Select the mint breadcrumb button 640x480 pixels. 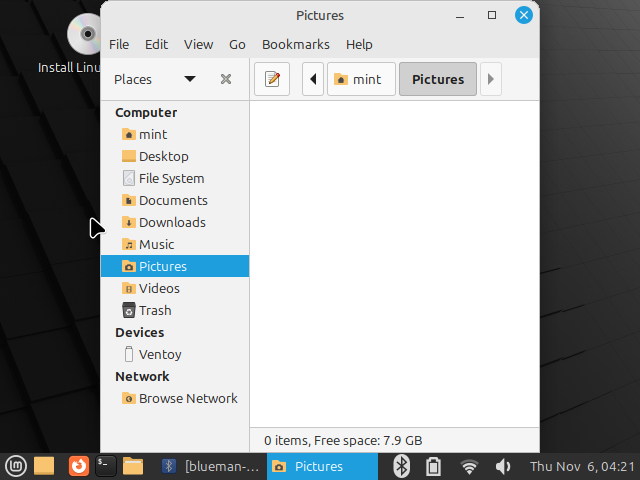click(x=357, y=79)
